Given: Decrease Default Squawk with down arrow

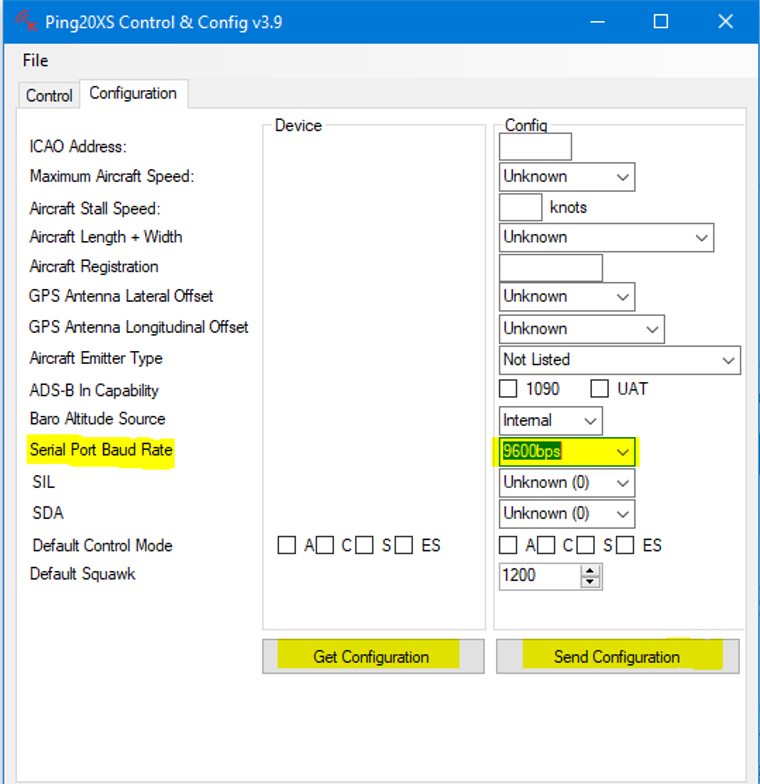Looking at the screenshot, I should 590,582.
